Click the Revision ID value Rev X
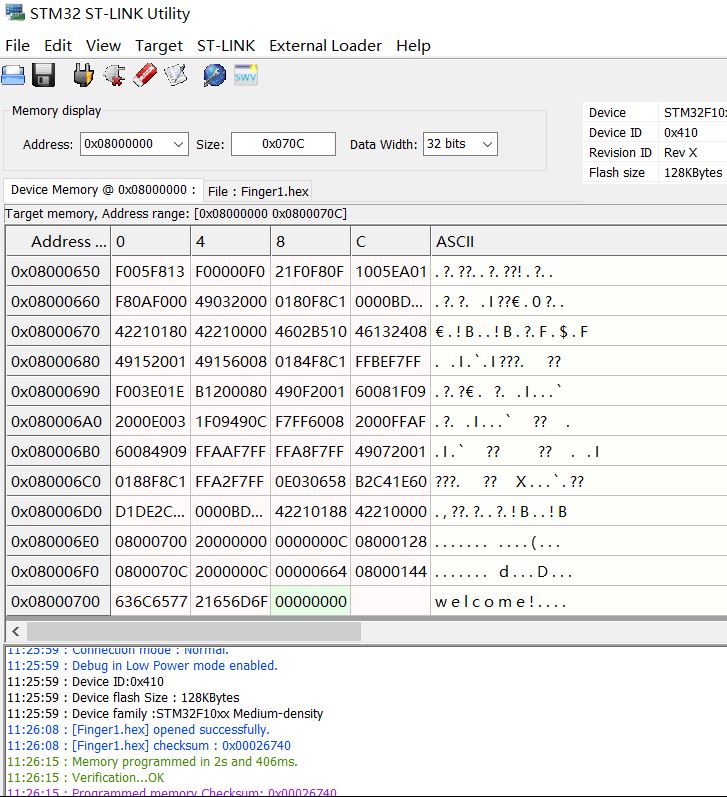The width and height of the screenshot is (727, 797). [680, 152]
